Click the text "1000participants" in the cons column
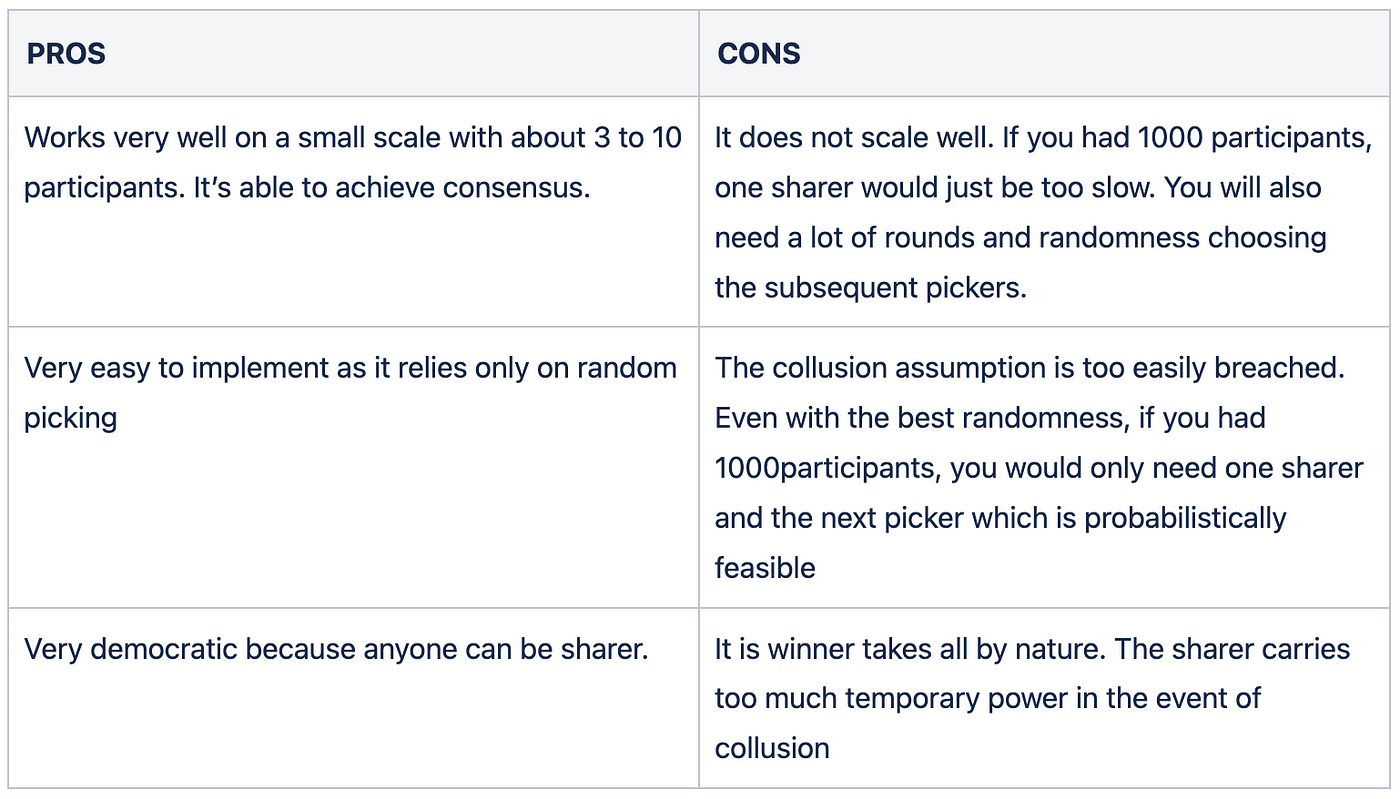1400x799 pixels. click(x=828, y=468)
